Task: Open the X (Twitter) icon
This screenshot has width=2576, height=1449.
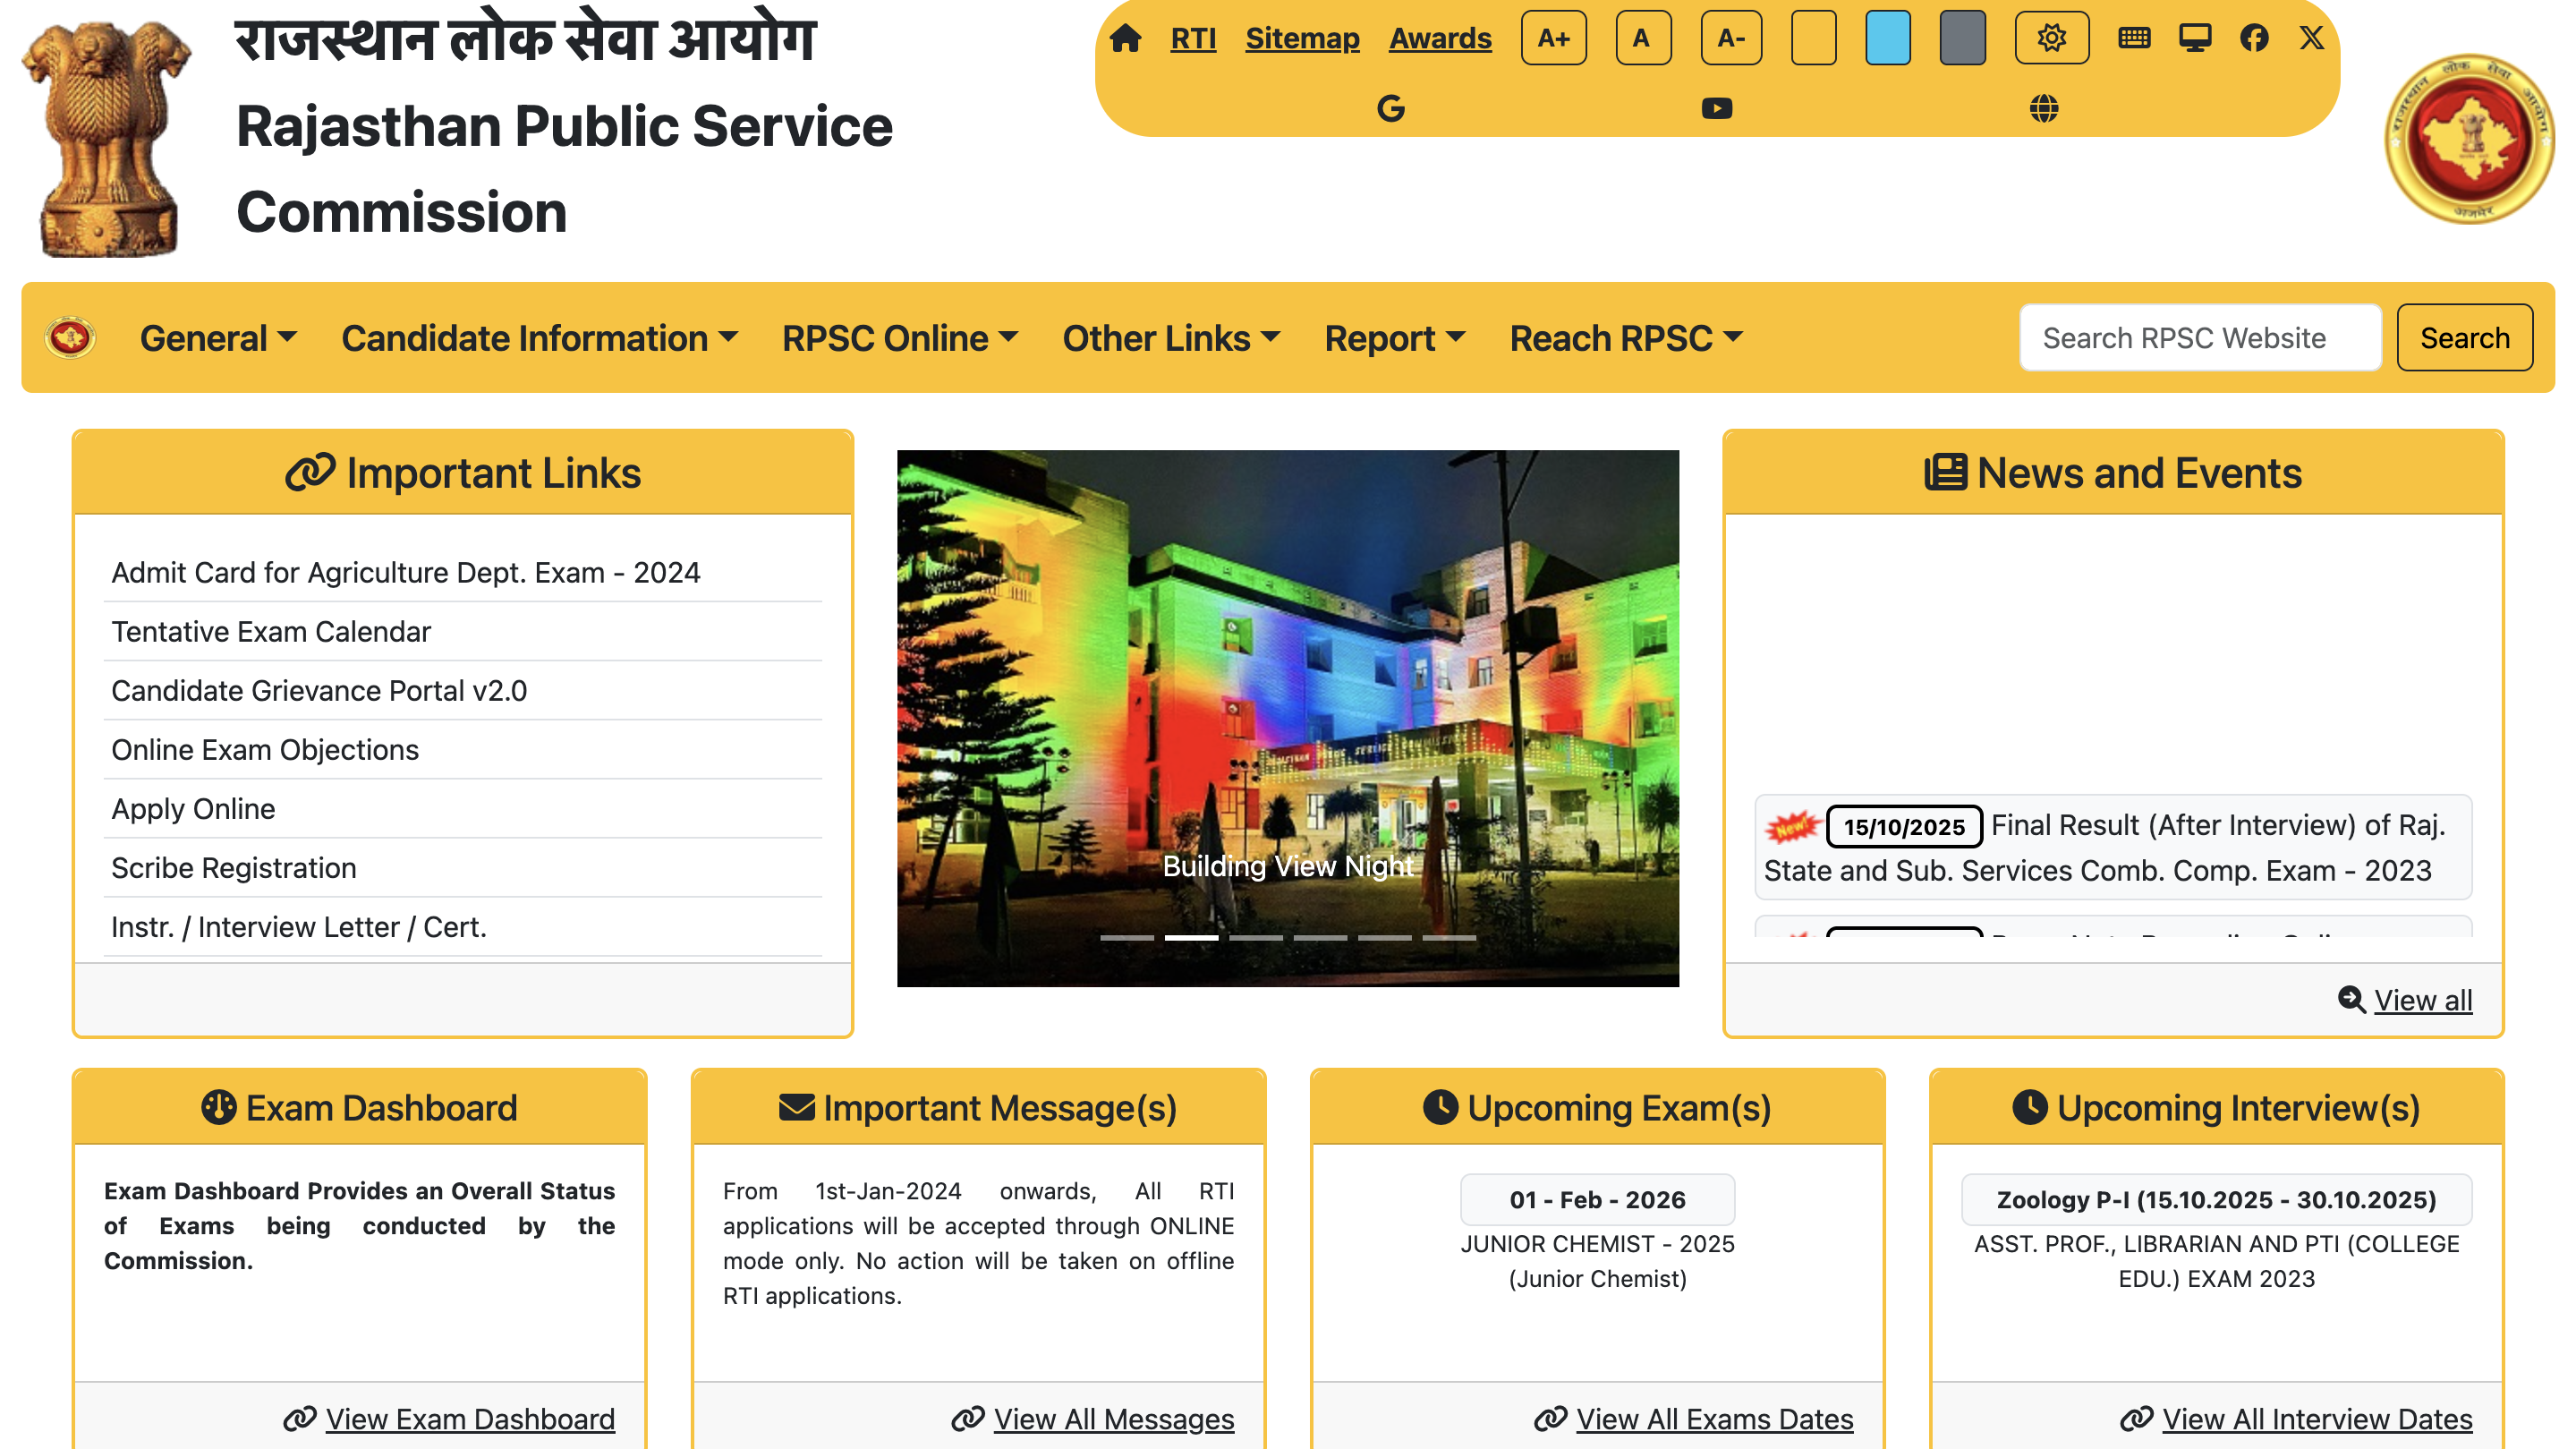Action: click(2311, 38)
